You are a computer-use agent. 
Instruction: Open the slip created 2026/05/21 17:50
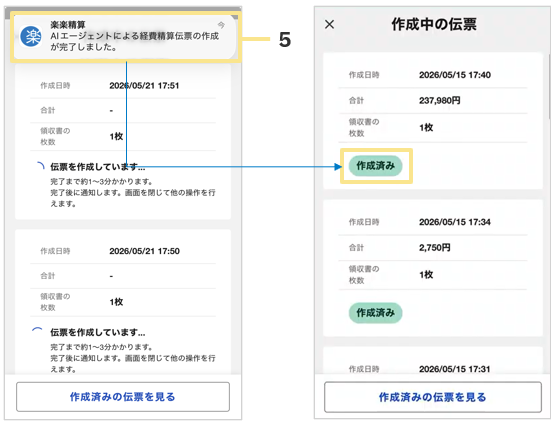pos(123,302)
